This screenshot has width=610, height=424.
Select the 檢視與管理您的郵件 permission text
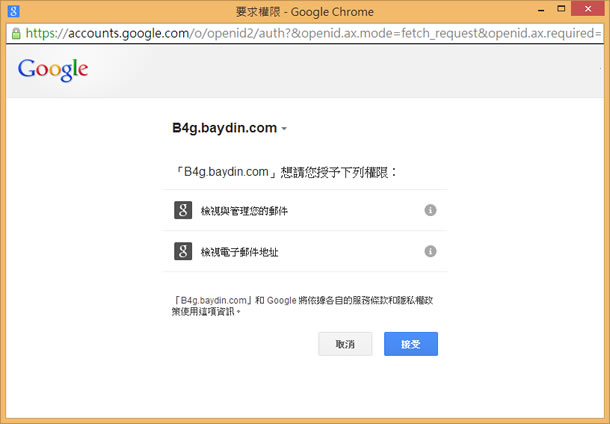point(244,211)
